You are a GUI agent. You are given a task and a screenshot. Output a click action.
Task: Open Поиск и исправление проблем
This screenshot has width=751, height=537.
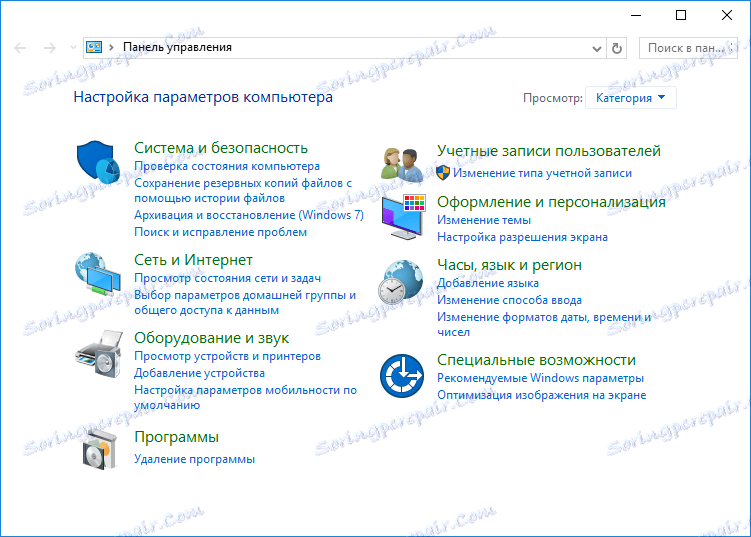click(x=220, y=232)
